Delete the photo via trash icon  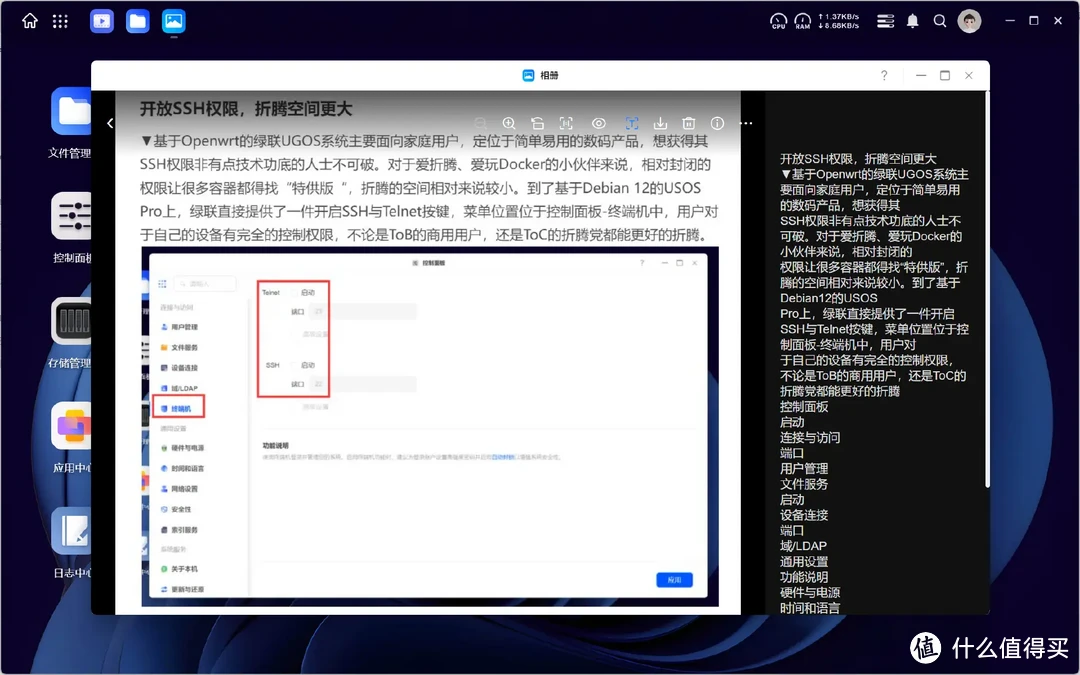click(688, 122)
